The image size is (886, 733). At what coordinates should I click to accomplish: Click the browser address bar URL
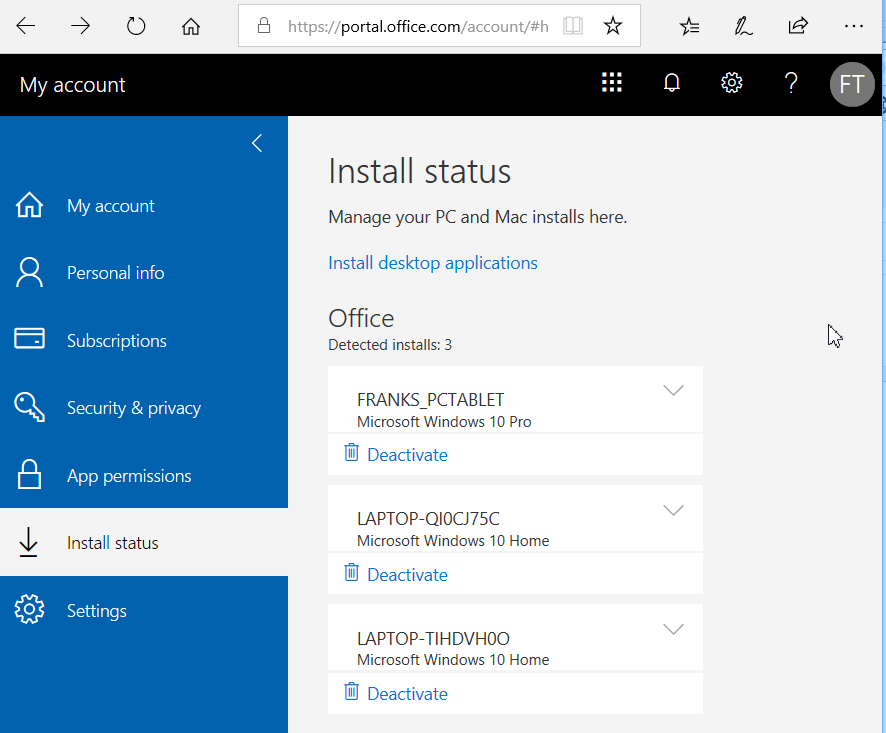click(417, 27)
